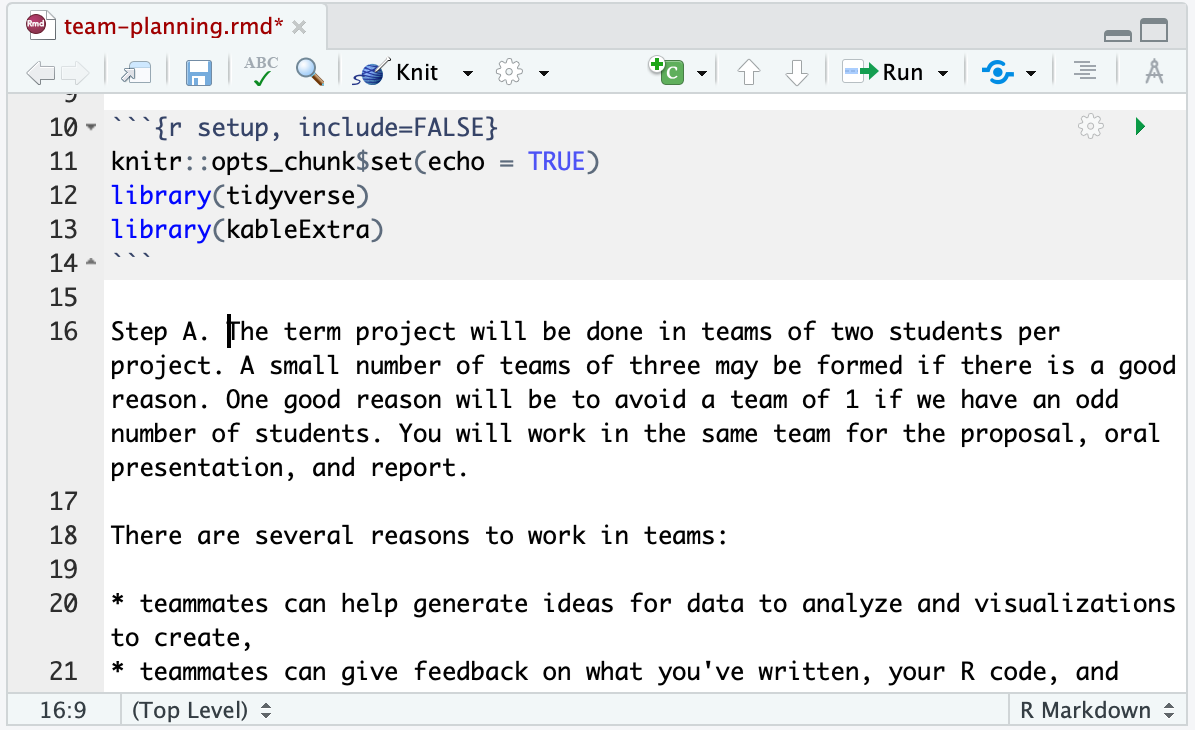The image size is (1195, 730).
Task: Toggle the visual markdown editor mode
Action: [x=1154, y=72]
